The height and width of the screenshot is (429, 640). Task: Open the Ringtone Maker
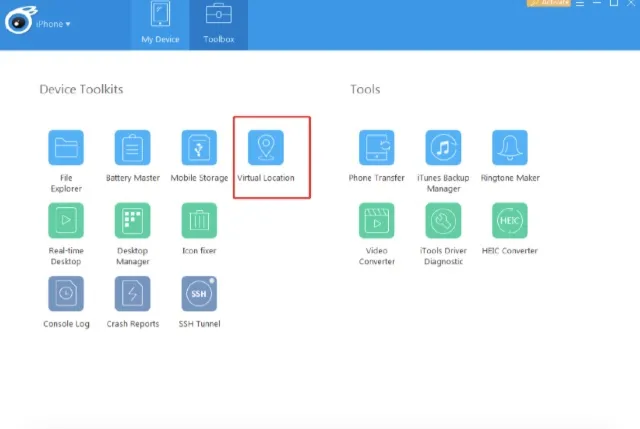pyautogui.click(x=510, y=148)
